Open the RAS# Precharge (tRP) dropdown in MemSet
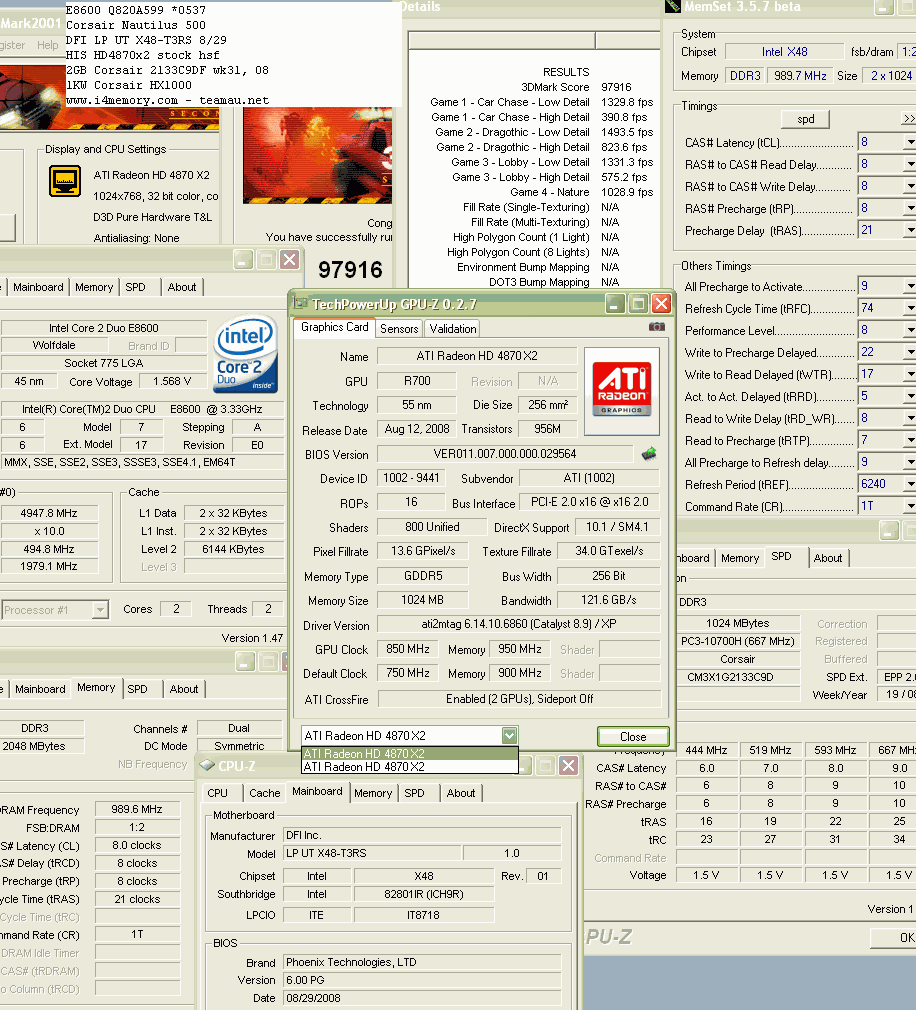The image size is (916, 1010). pyautogui.click(x=910, y=208)
